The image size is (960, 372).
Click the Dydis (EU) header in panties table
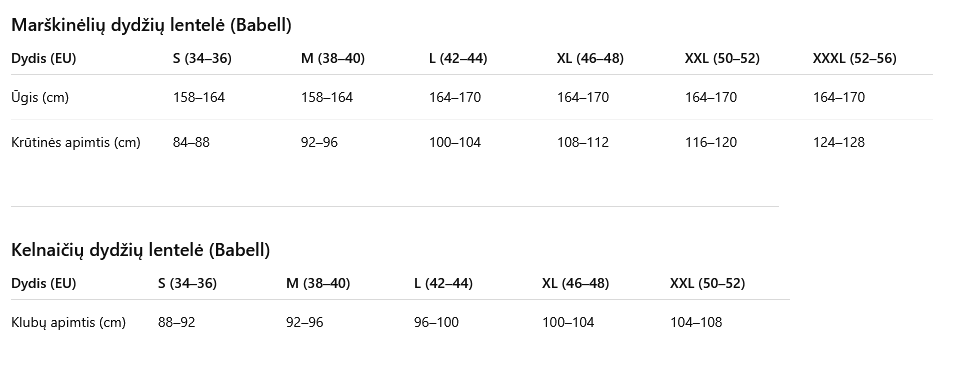pos(43,283)
